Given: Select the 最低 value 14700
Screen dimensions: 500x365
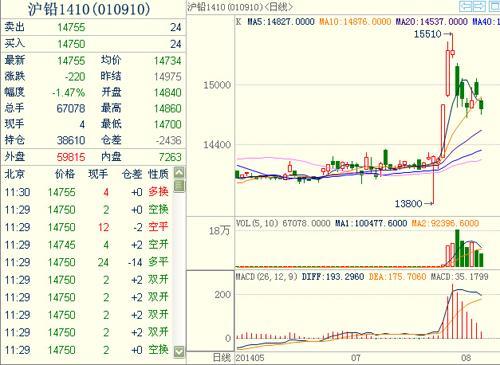Looking at the screenshot, I should [x=167, y=125].
